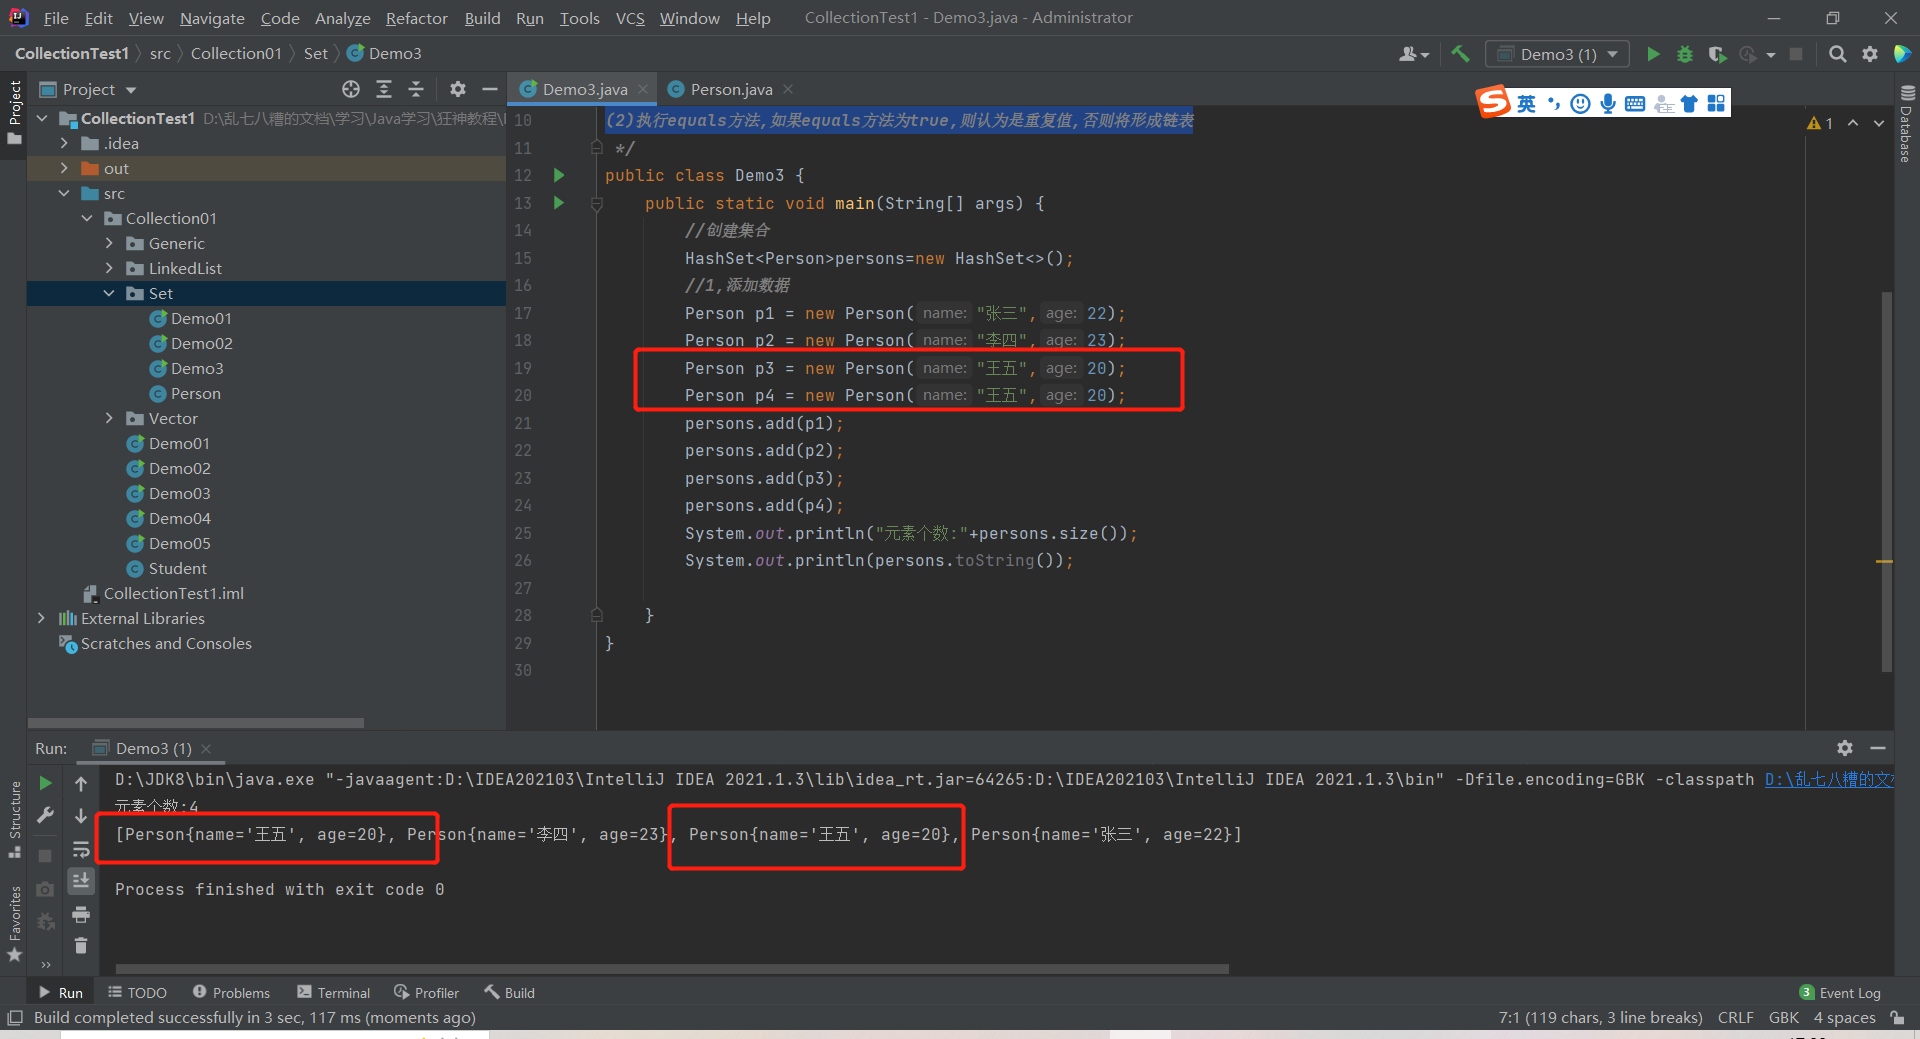
Task: Open IDE settings gear in main toolbar
Action: pos(1869,54)
